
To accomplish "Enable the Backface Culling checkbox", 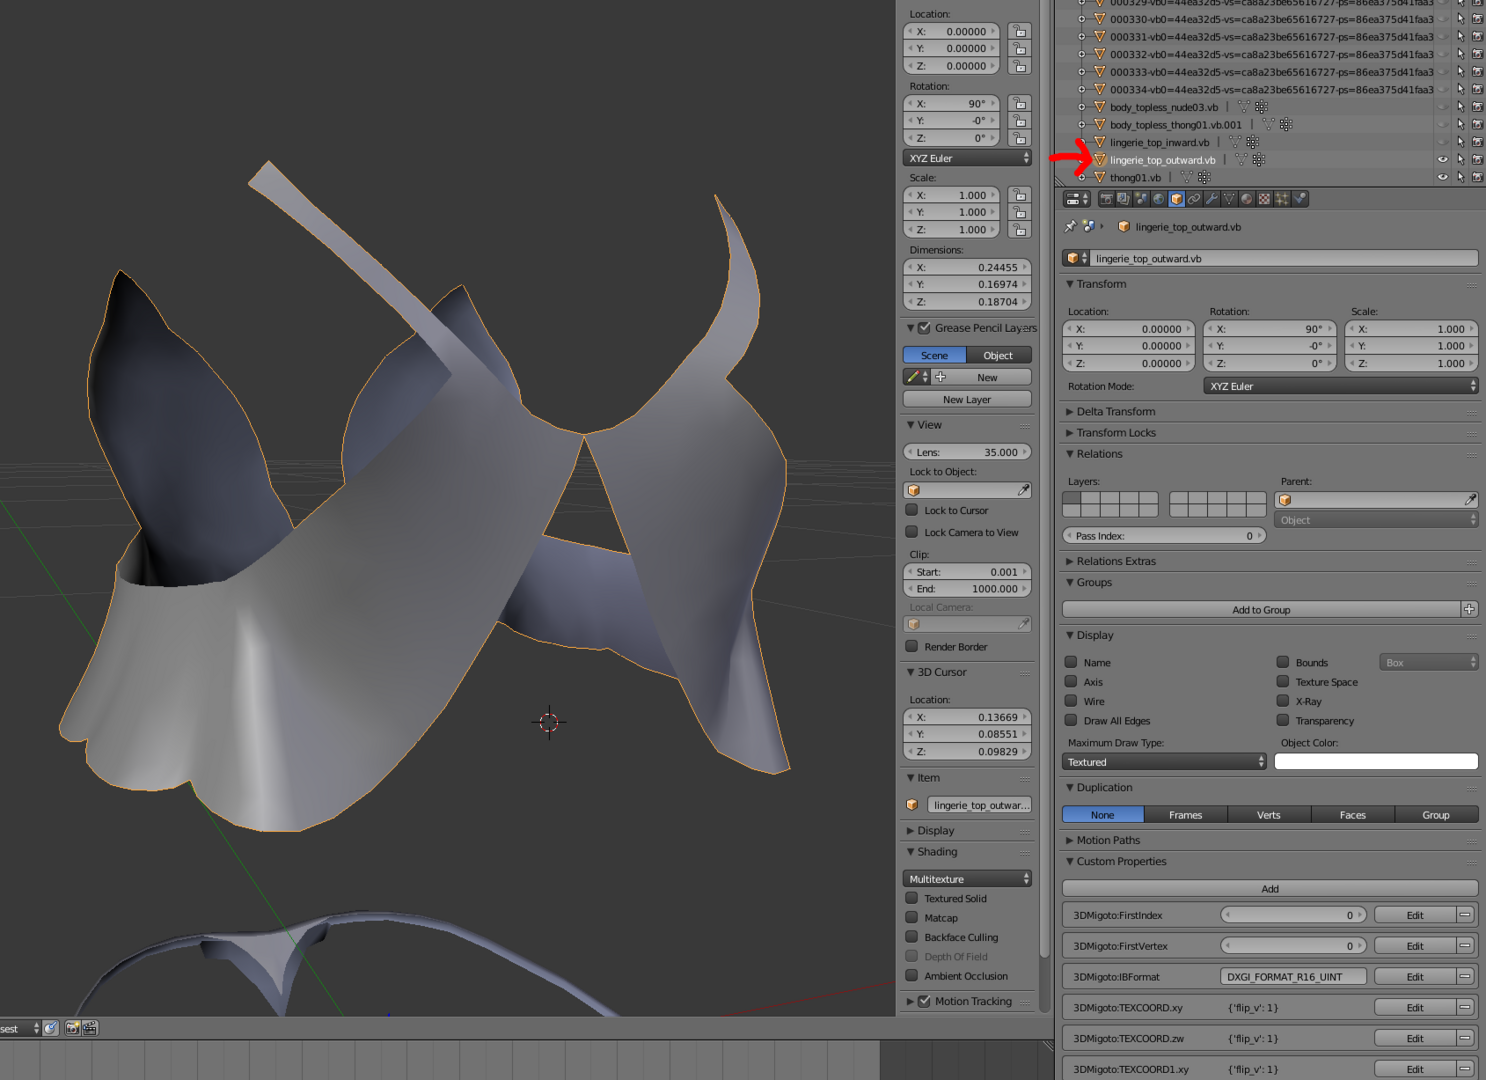I will [x=912, y=937].
